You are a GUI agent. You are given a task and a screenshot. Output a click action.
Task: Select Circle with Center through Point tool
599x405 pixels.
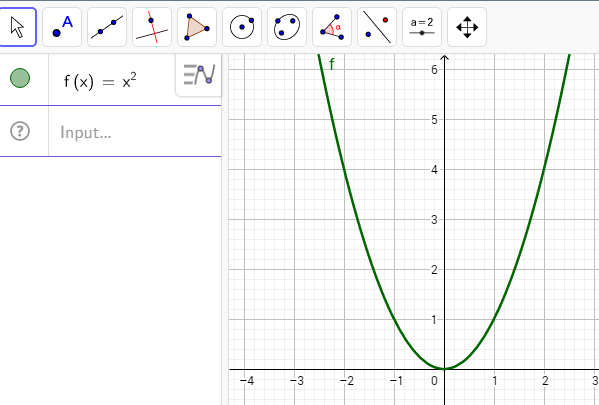pos(242,27)
